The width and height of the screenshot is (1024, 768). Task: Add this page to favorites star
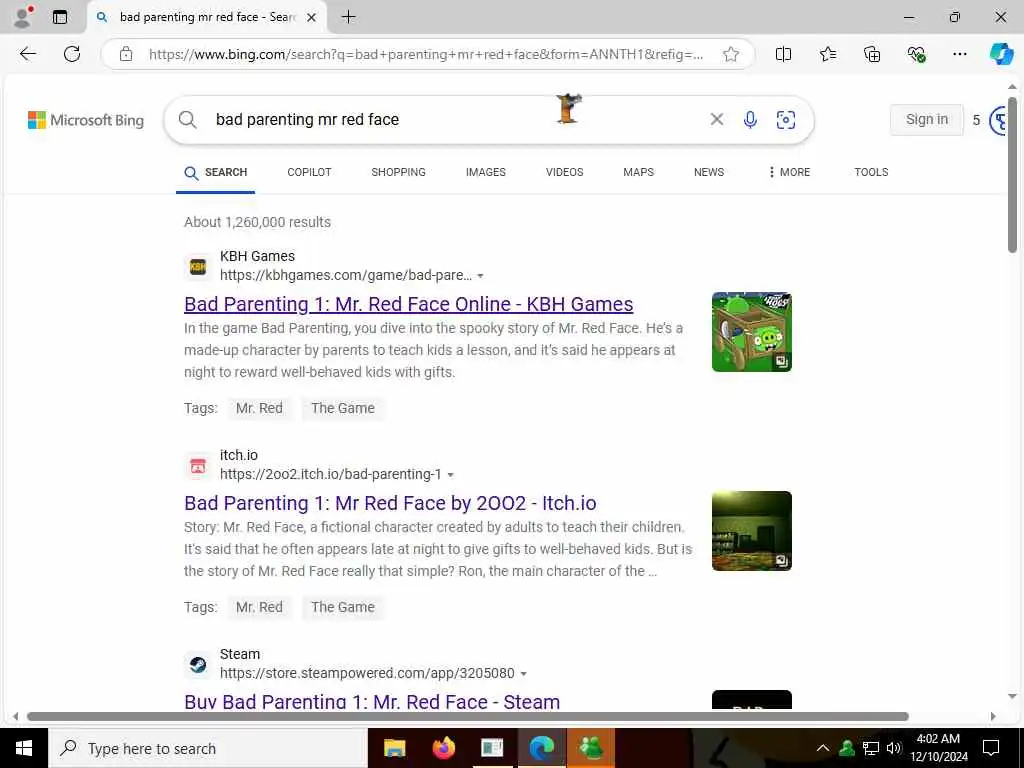pos(731,54)
